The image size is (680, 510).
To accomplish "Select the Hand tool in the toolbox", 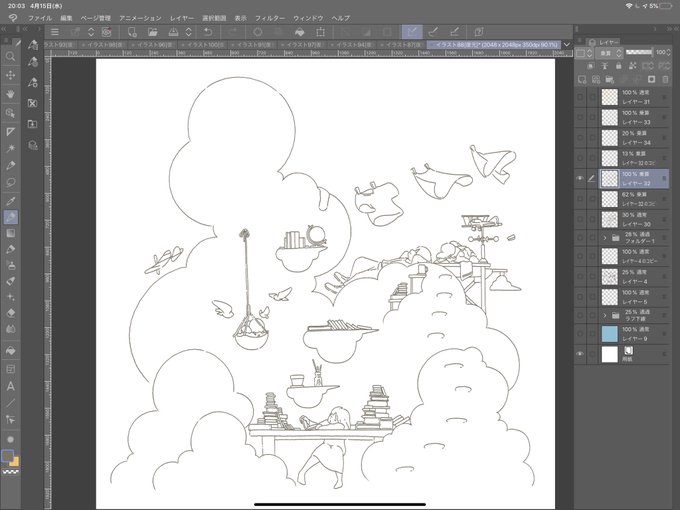I will coord(10,94).
